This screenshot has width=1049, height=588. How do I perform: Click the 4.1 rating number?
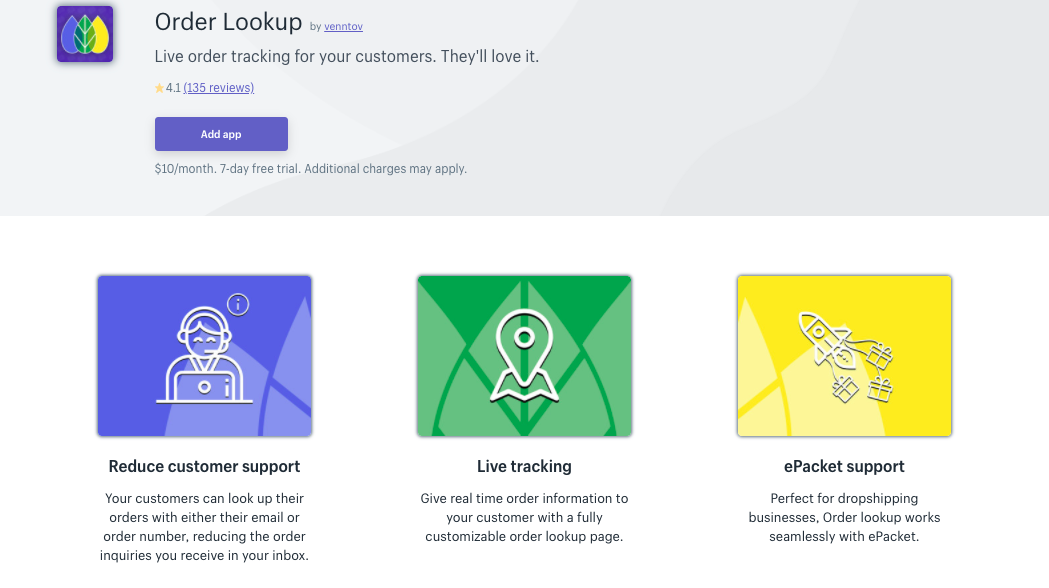[173, 88]
